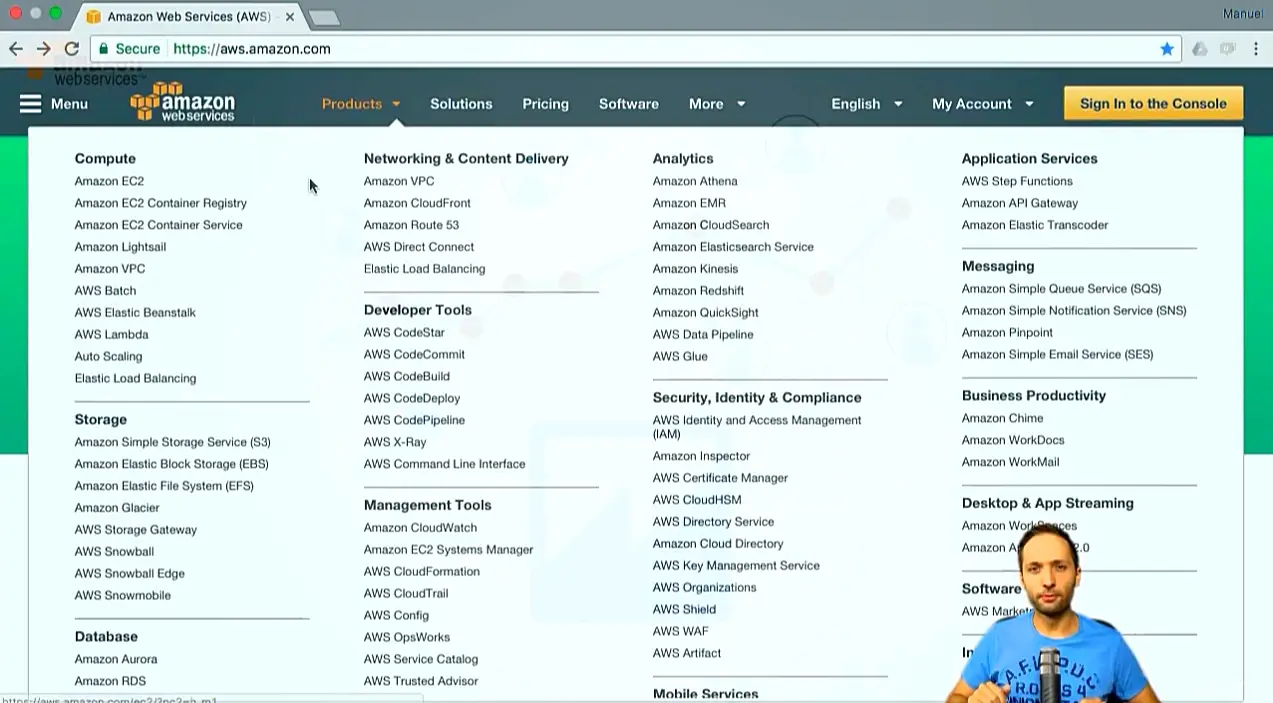Screen dimensions: 1273x703
Task: Open the Solutions menu item
Action: 461,104
